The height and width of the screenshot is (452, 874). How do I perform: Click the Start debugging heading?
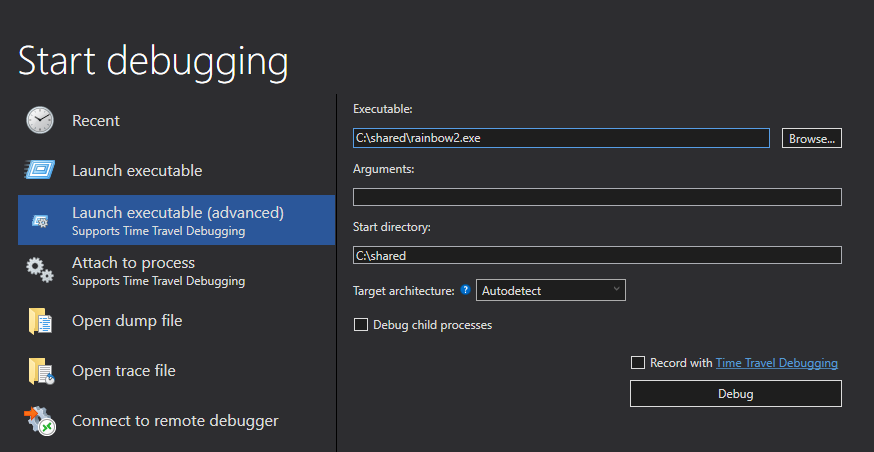(153, 61)
